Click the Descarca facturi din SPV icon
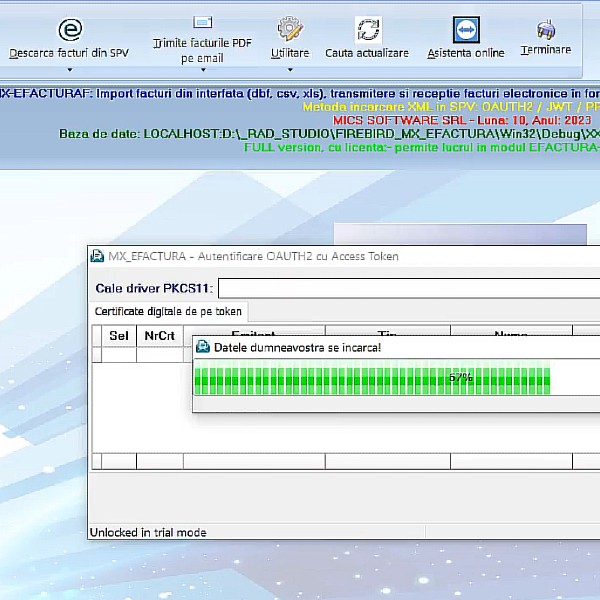Screen dimensions: 600x600 [x=69, y=29]
